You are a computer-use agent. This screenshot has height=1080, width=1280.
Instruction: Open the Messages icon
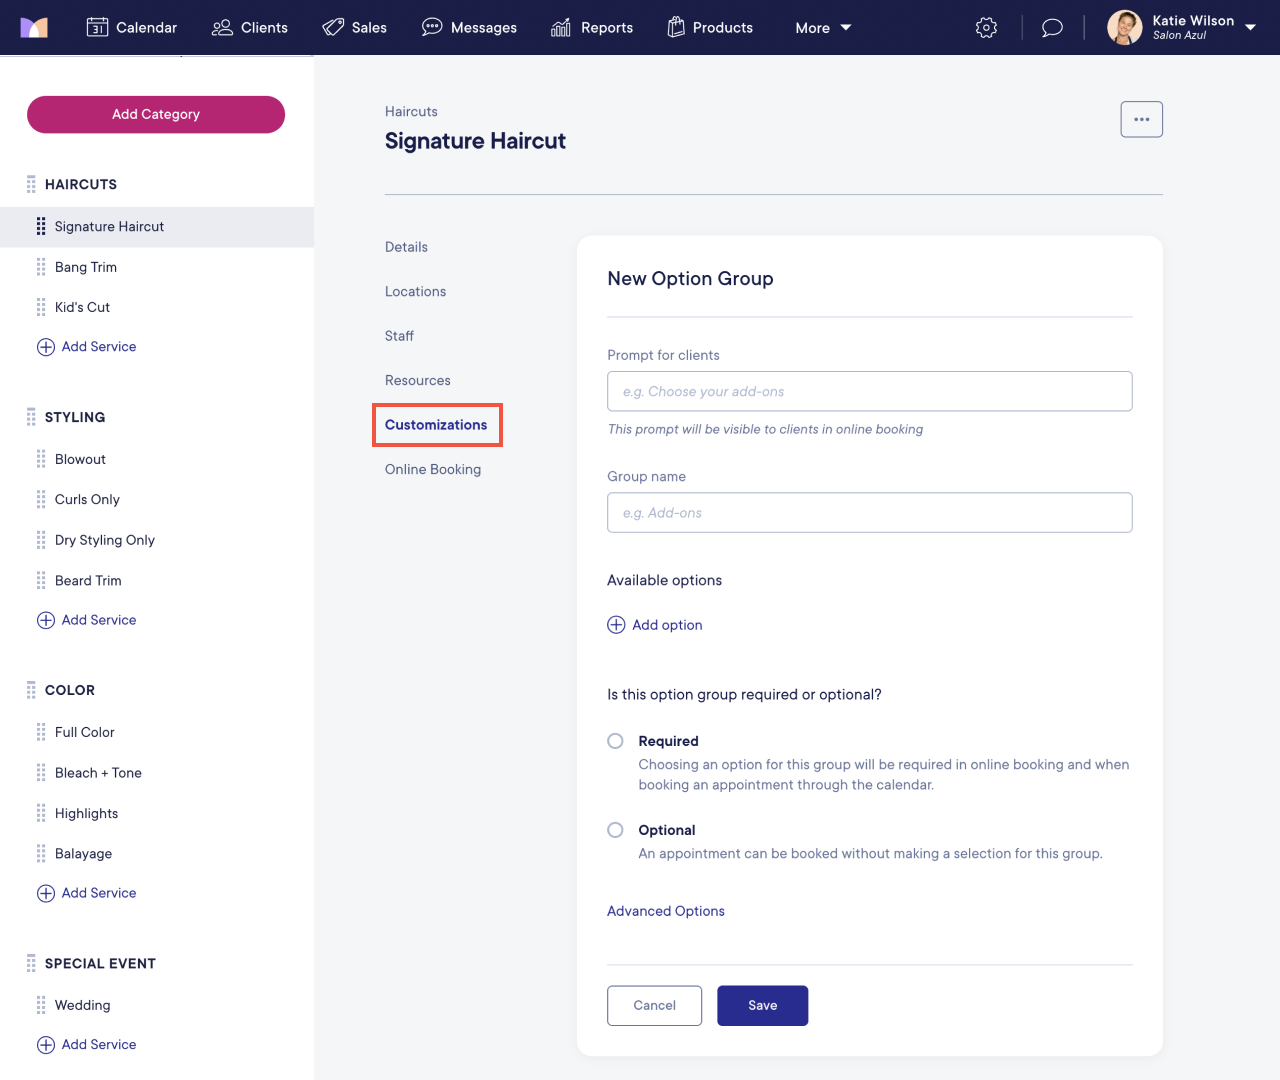pos(432,27)
